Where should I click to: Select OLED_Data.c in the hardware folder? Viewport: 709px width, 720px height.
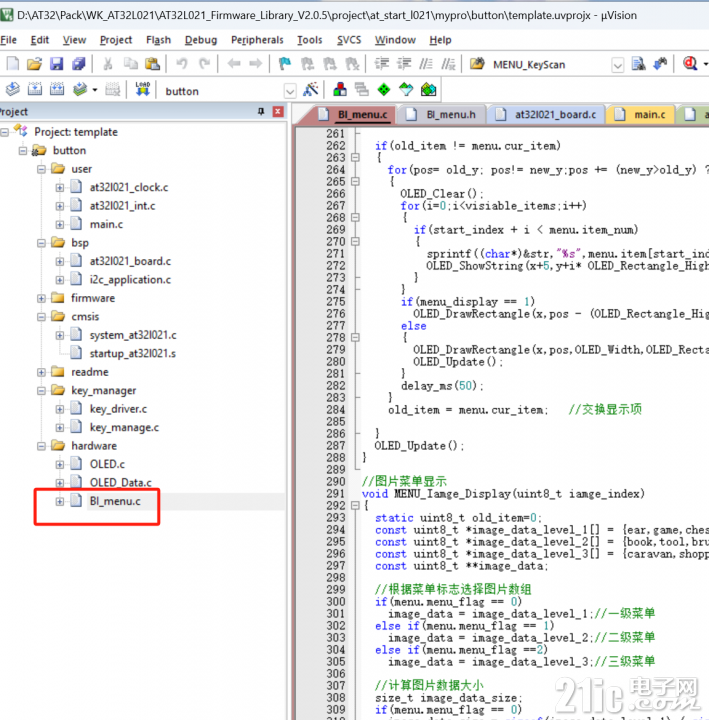121,483
